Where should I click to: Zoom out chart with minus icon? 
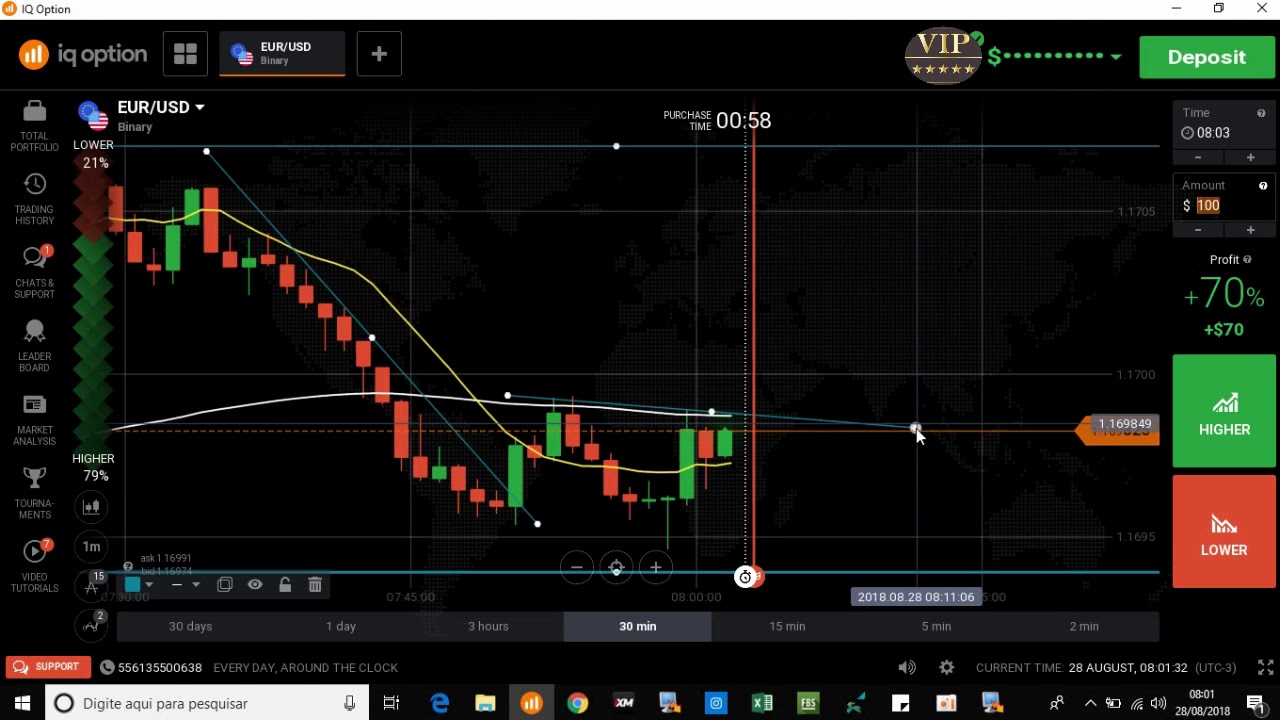click(577, 568)
